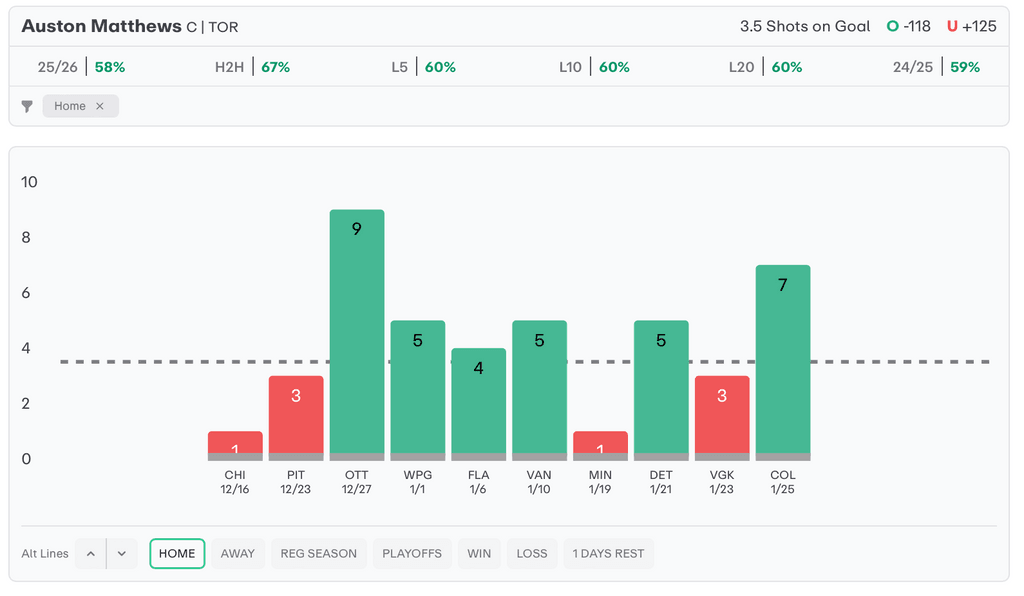
Task: Select the PLAYOFFS filter
Action: 411,553
